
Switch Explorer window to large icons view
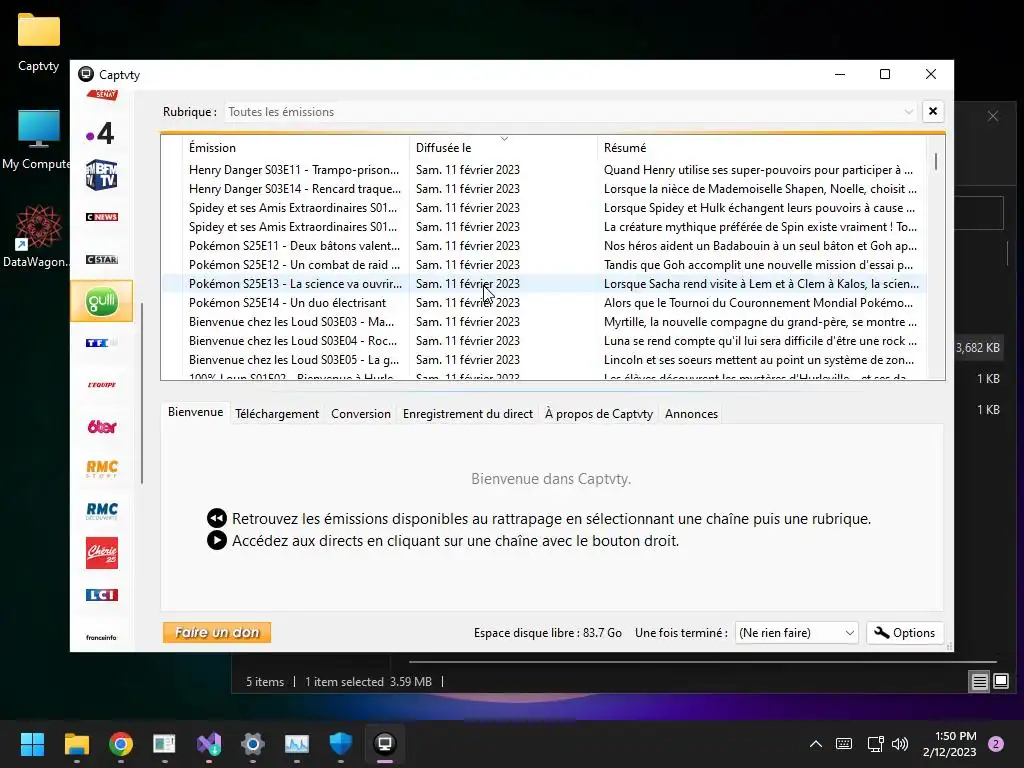1000,682
